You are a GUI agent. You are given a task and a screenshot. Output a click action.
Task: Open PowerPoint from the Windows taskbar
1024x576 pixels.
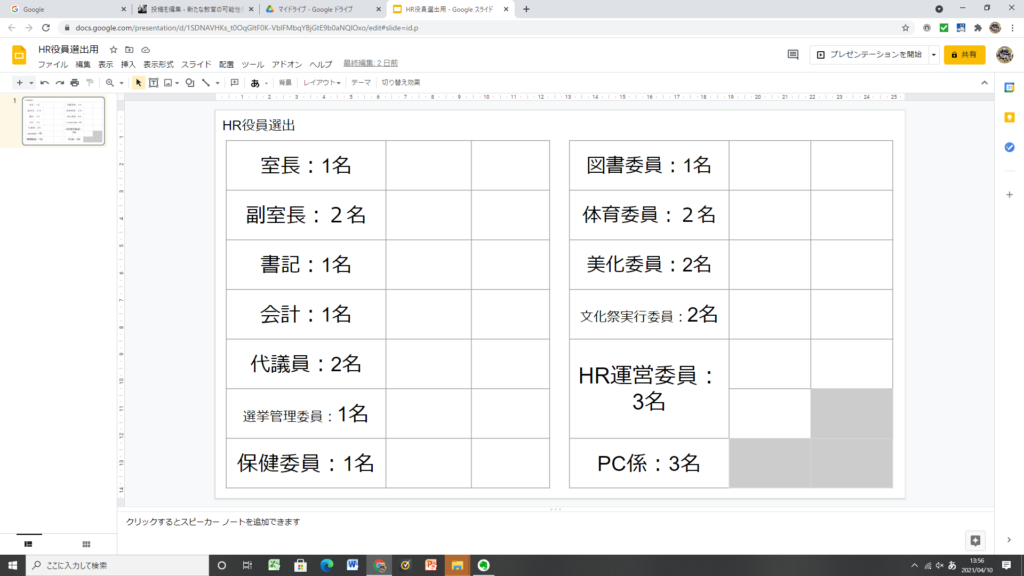(x=432, y=565)
